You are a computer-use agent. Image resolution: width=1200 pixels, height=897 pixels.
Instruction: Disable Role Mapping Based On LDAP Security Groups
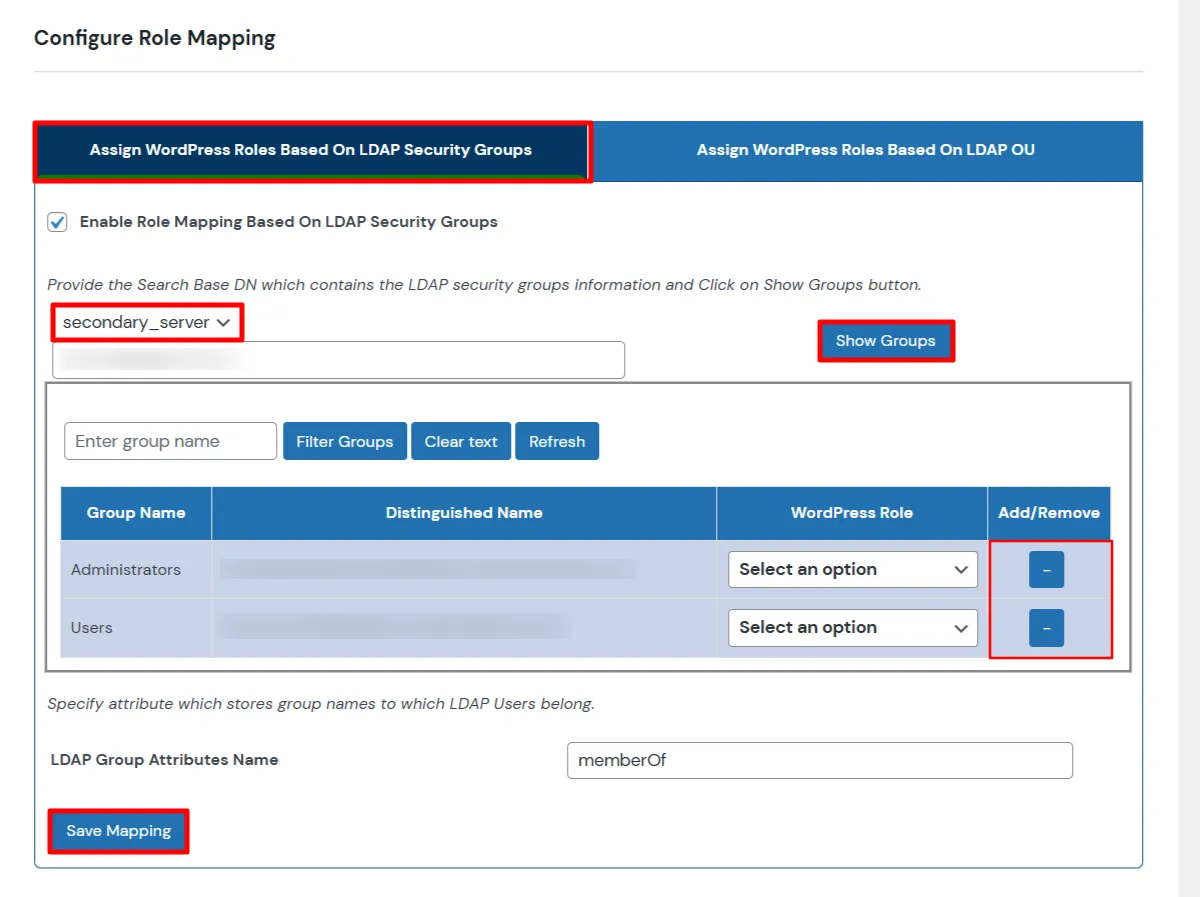tap(57, 222)
